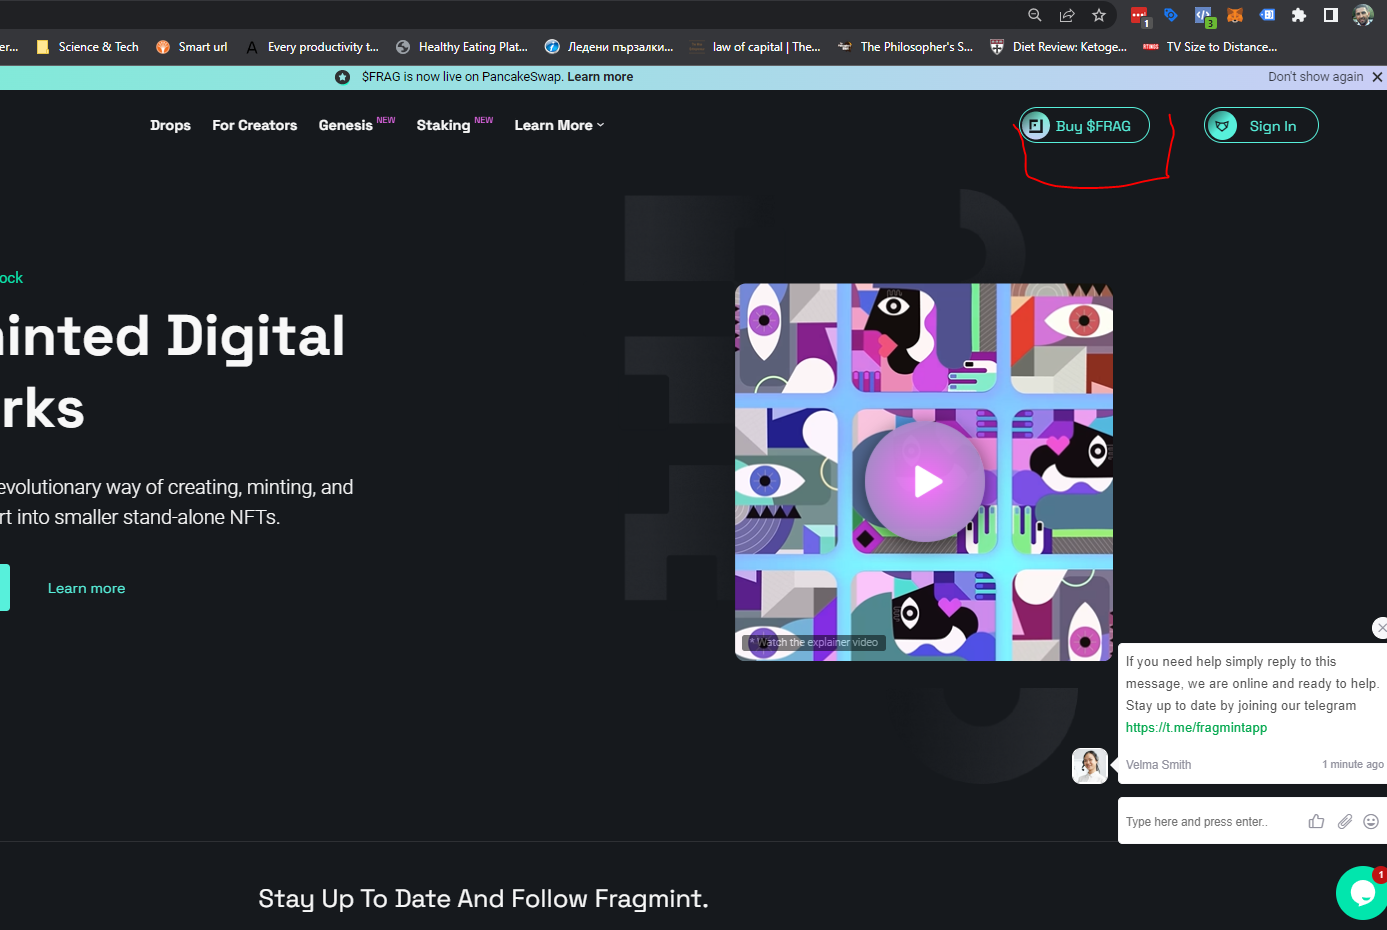
Task: Click the thumbs-up icon in chat
Action: (x=1316, y=821)
